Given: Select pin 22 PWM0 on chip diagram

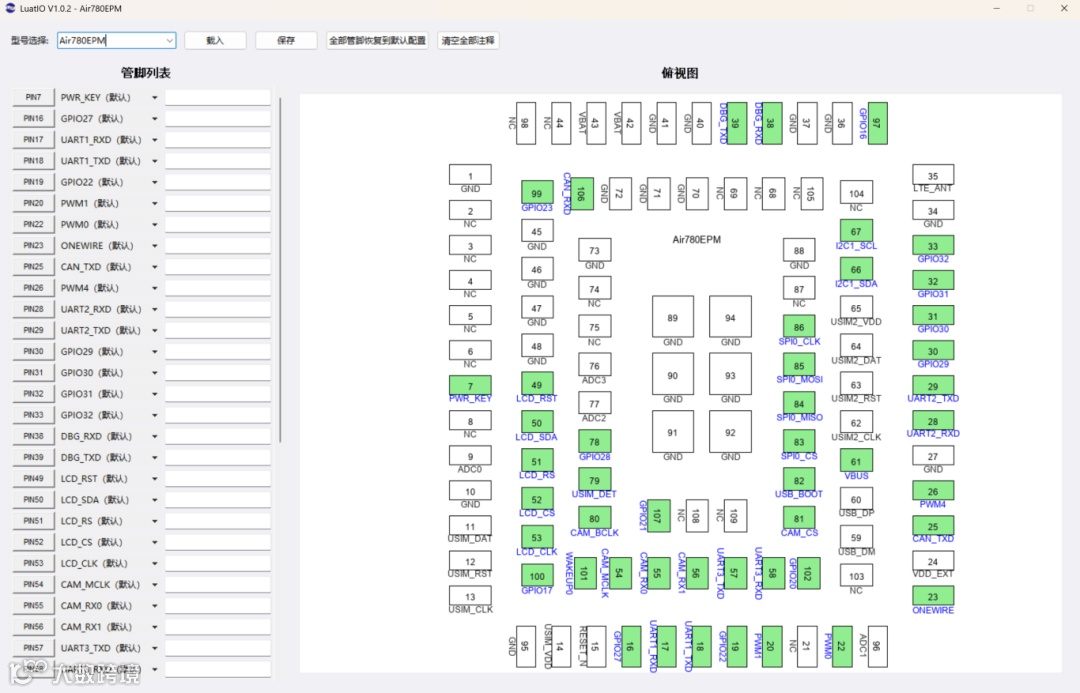Looking at the screenshot, I should (x=842, y=646).
